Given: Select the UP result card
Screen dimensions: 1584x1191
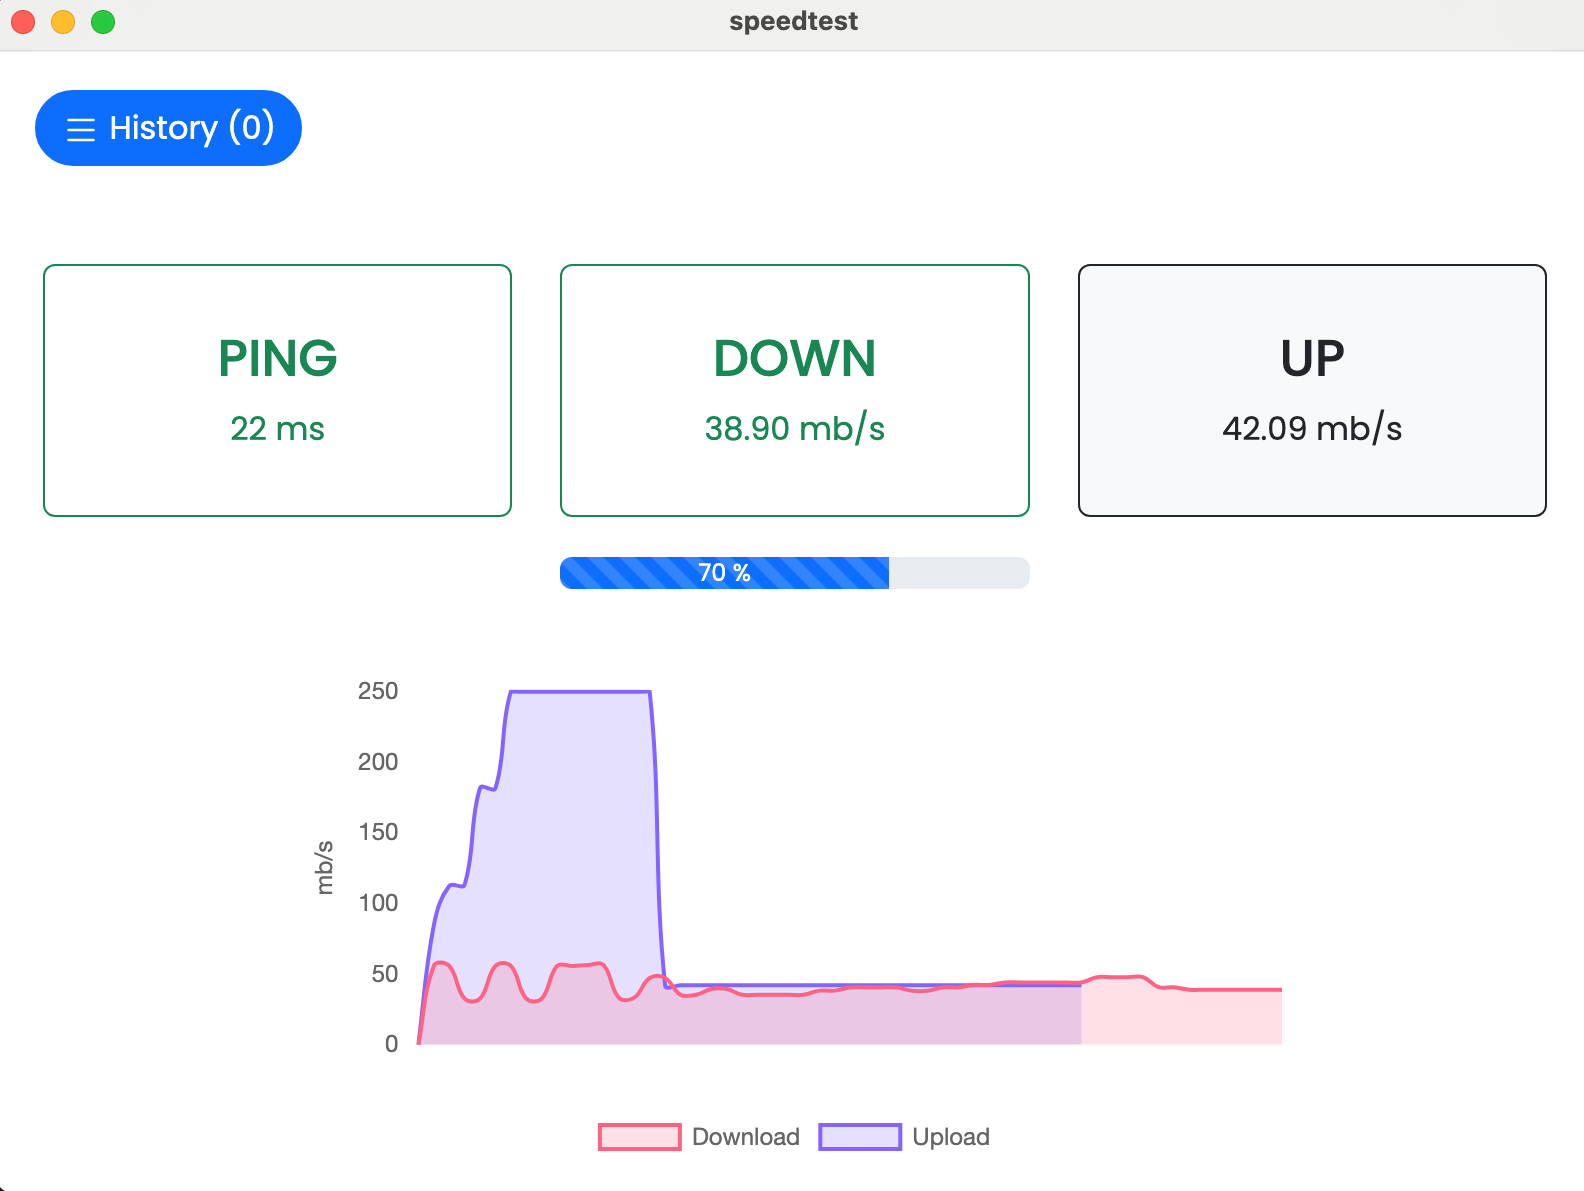Looking at the screenshot, I should coord(1311,390).
